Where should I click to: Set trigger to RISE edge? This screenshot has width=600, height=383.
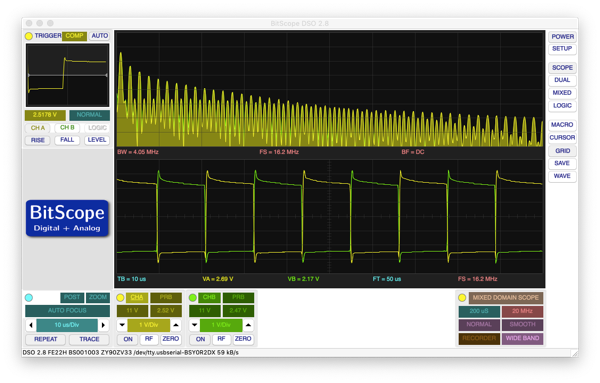38,140
